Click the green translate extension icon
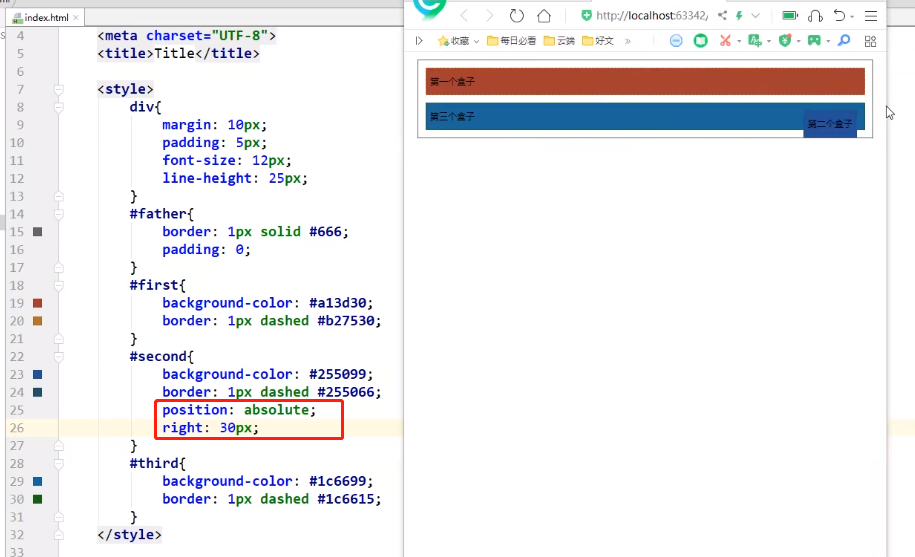Screen dimensions: 915x557 tap(755, 41)
